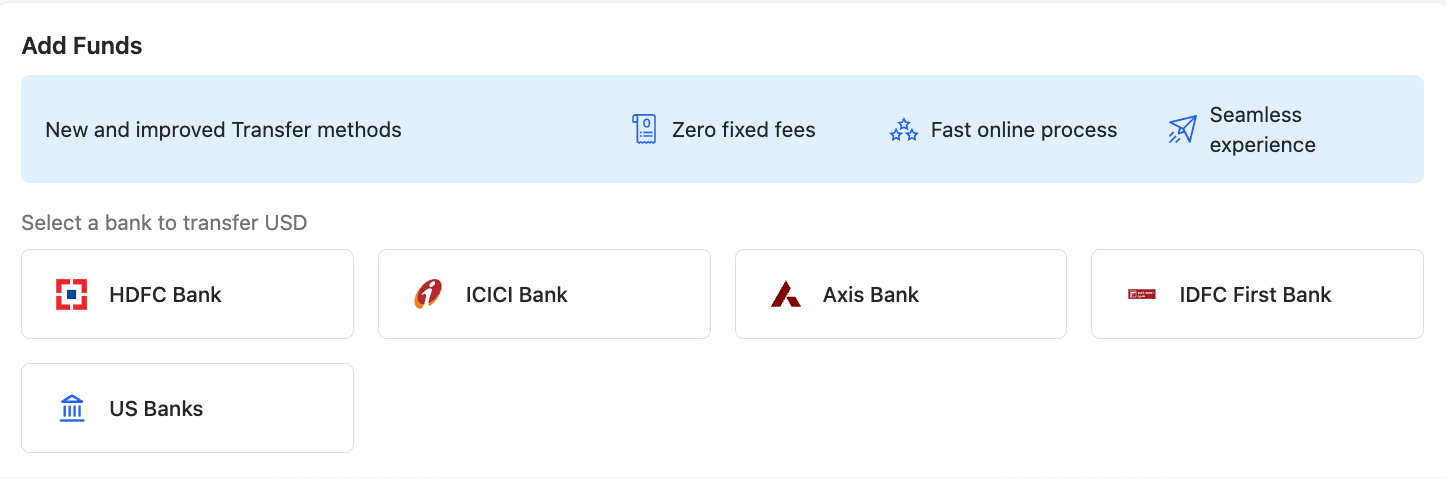Click the Zero fixed fees receipt icon

[645, 130]
